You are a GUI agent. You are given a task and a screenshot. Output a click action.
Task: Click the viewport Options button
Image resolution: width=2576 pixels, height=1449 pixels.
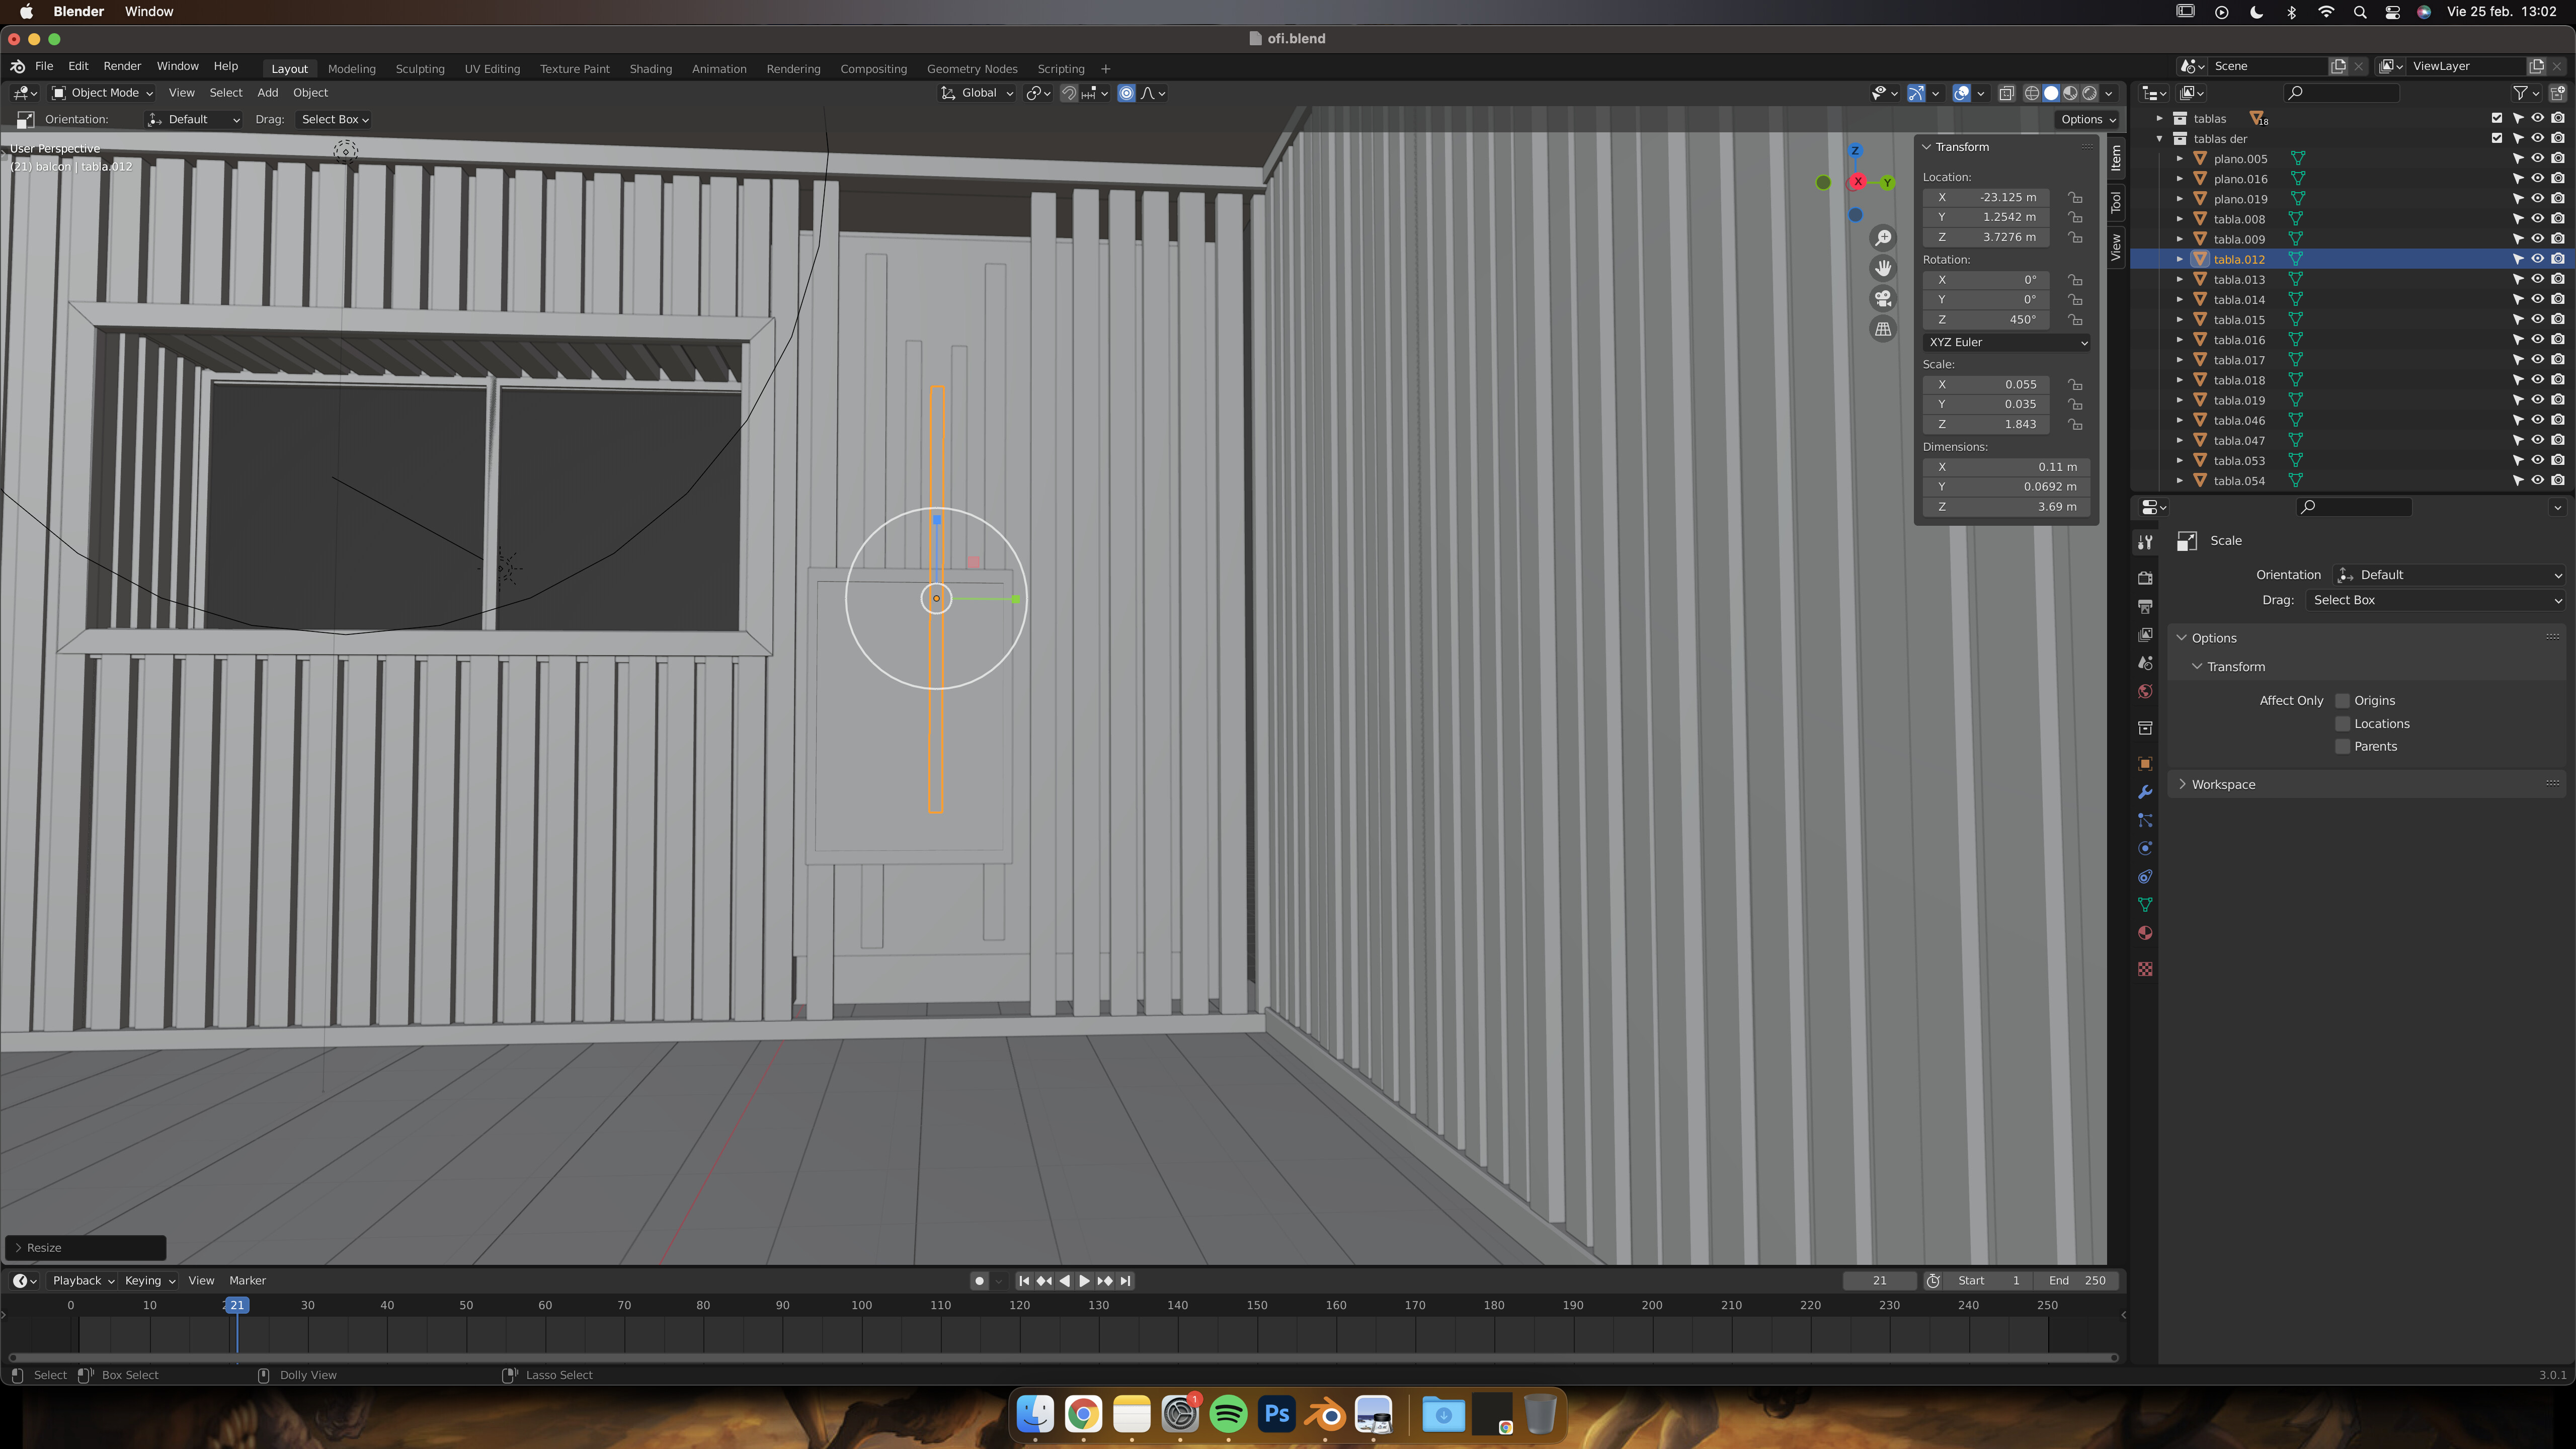tap(2088, 119)
